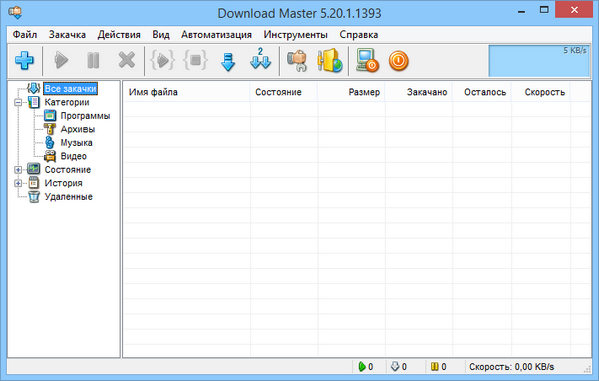Select Все закачки in the tree
This screenshot has width=599, height=381.
point(70,89)
